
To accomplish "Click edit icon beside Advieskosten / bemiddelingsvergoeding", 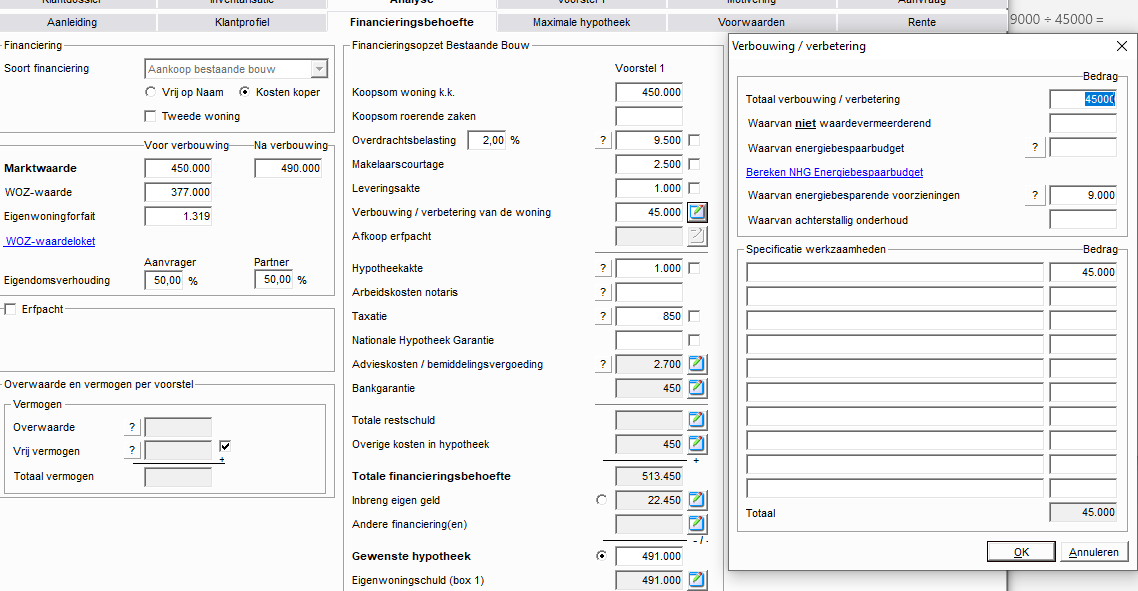I will [x=697, y=364].
